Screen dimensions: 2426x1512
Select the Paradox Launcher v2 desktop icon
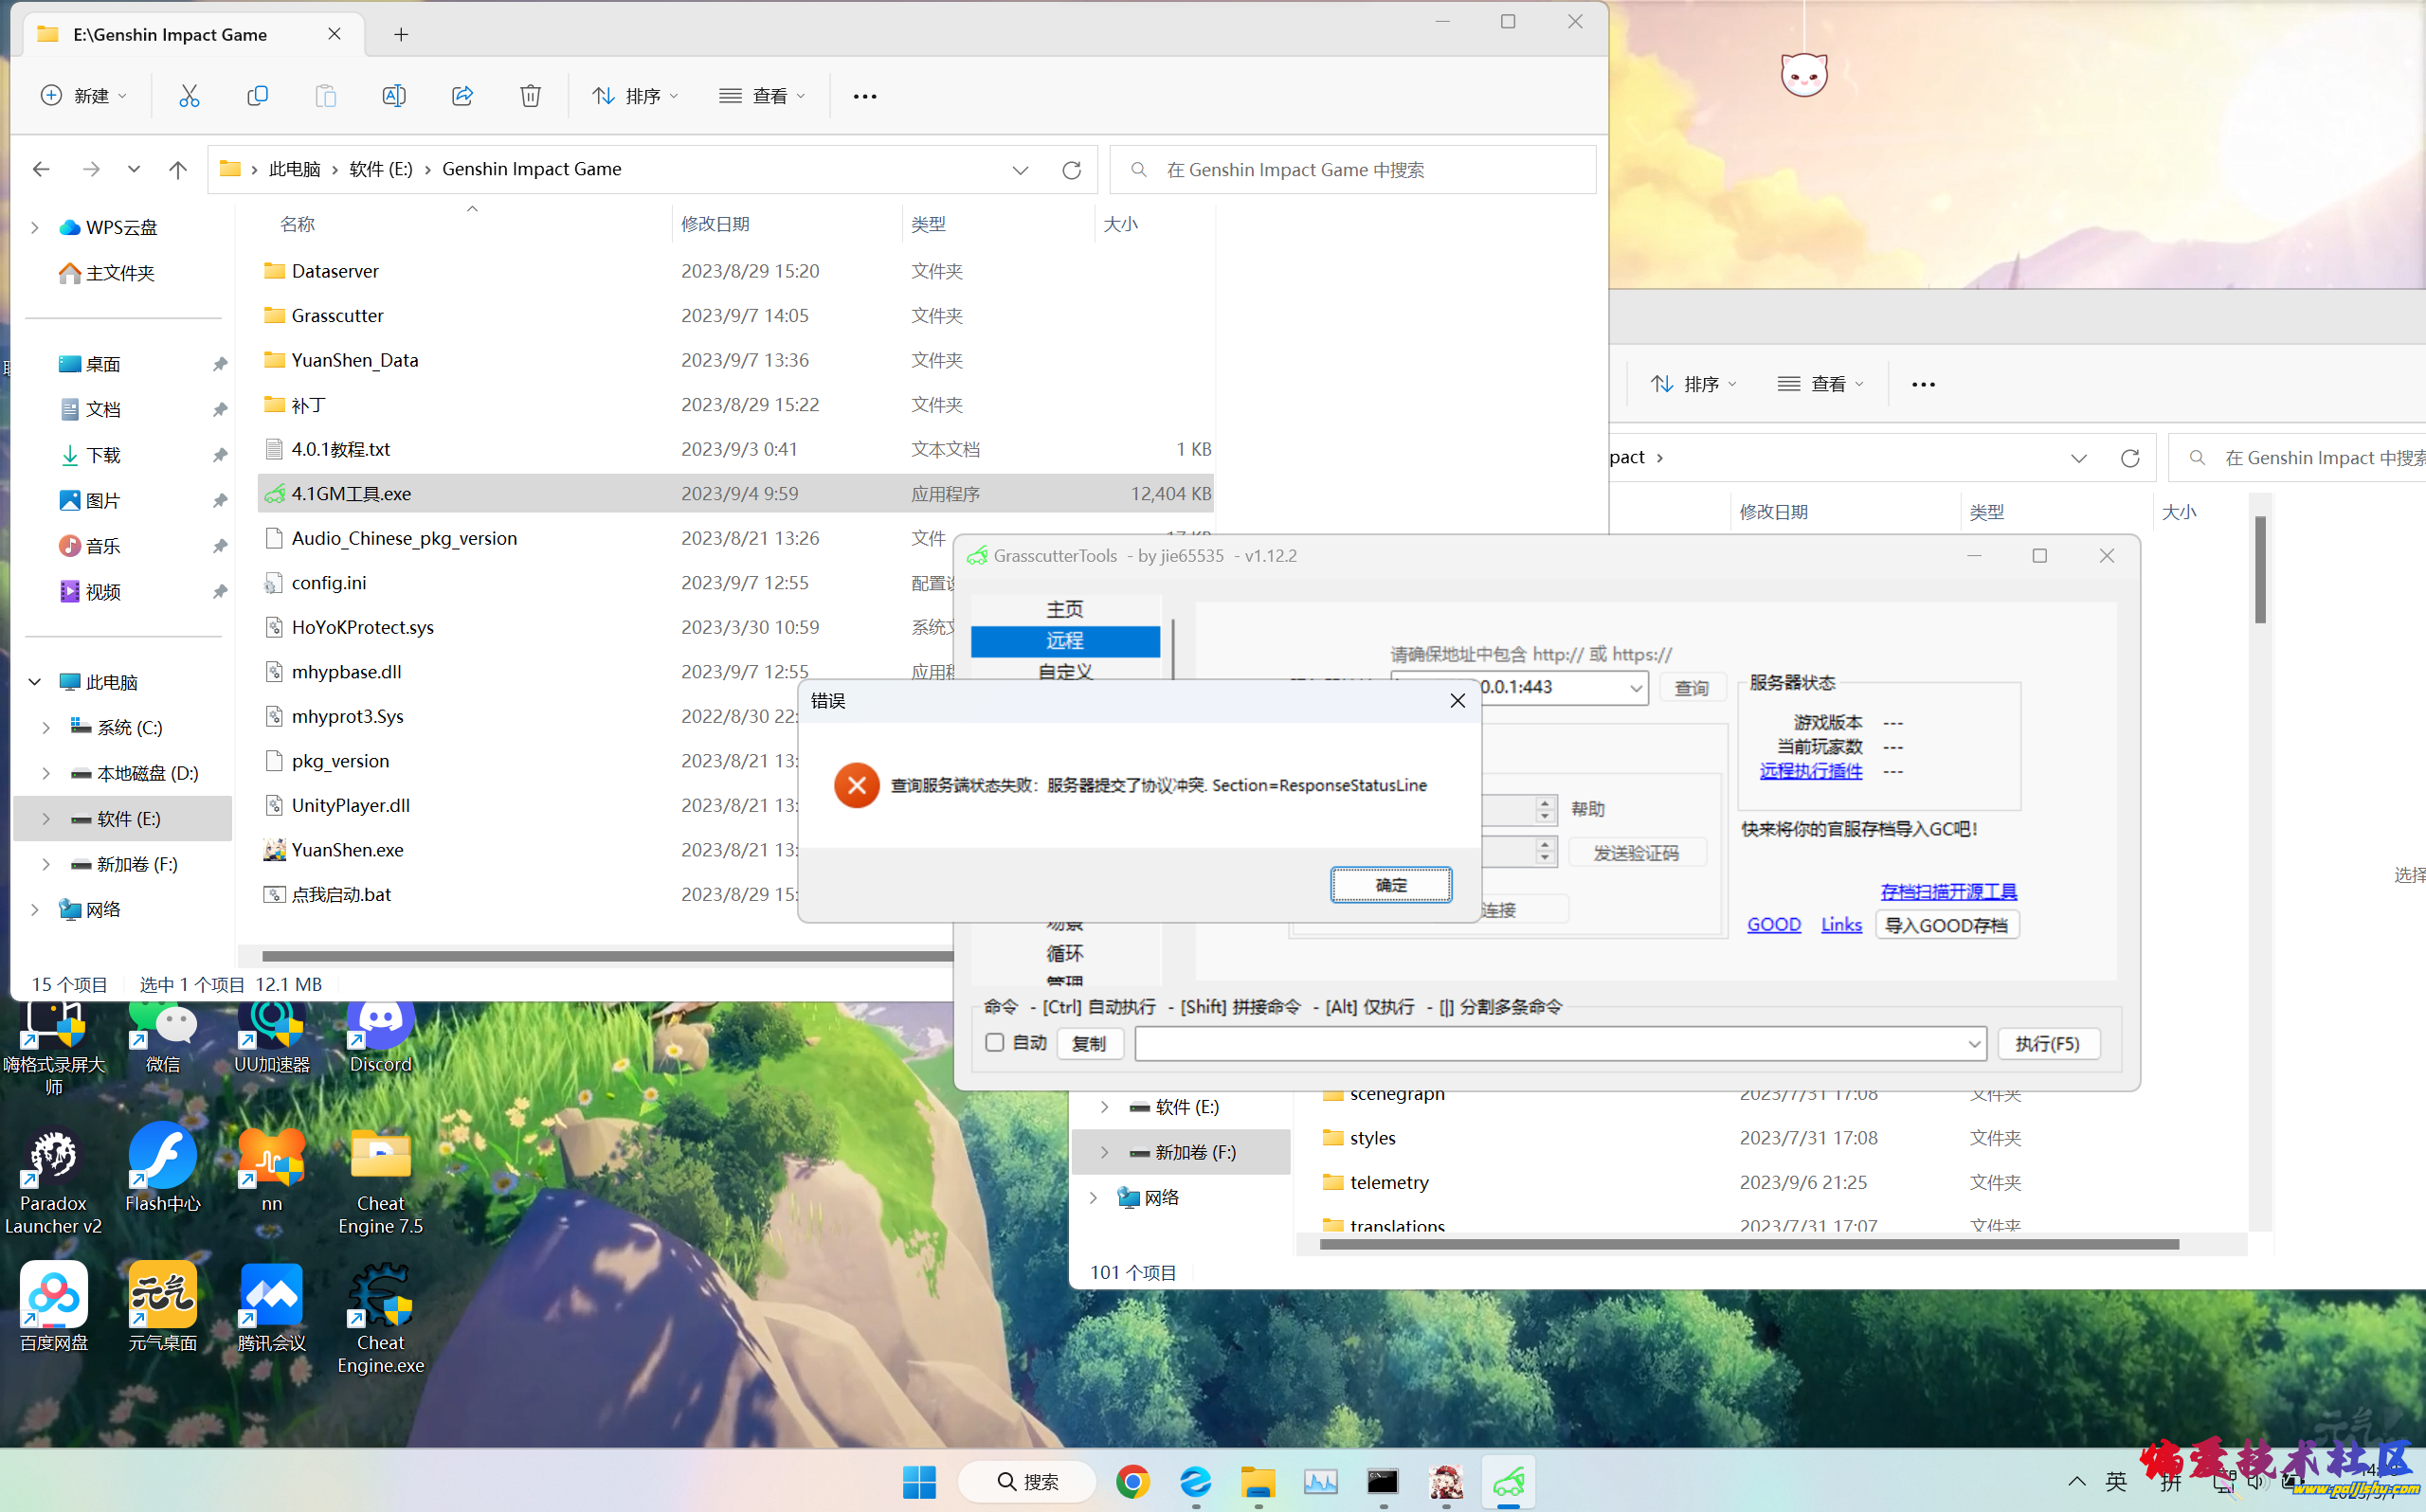53,1181
